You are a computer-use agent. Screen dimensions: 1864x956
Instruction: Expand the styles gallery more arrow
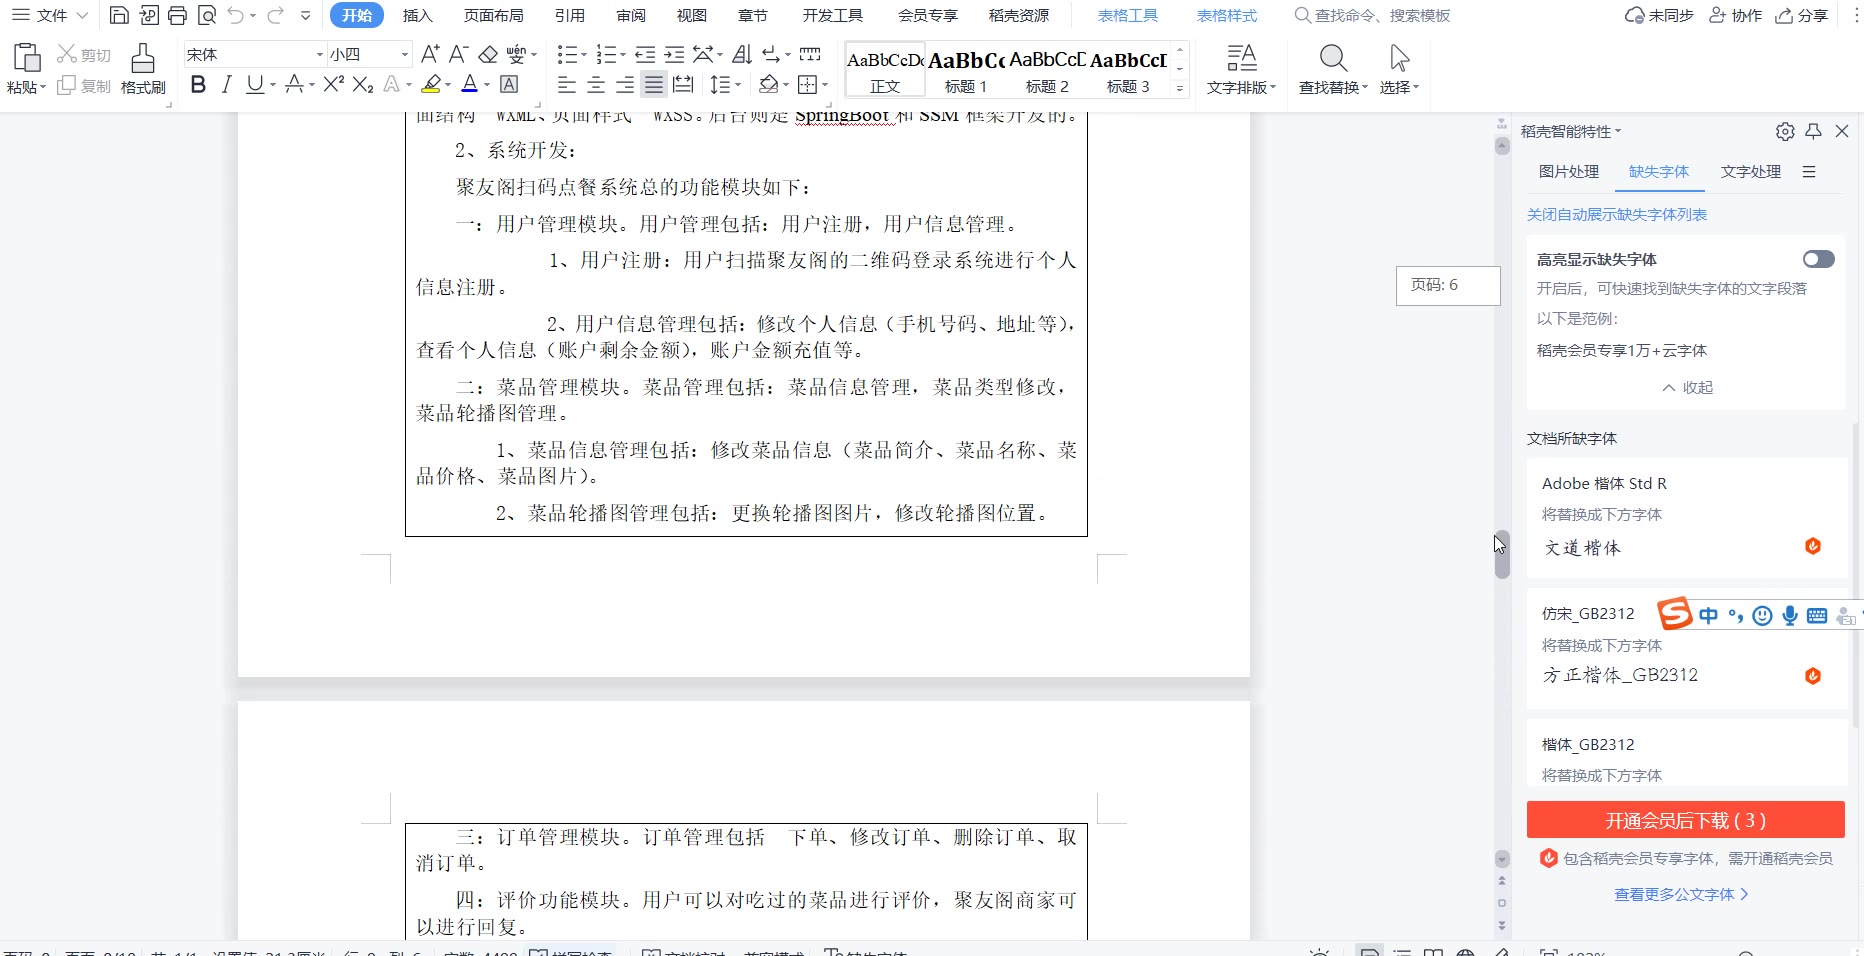tap(1180, 89)
